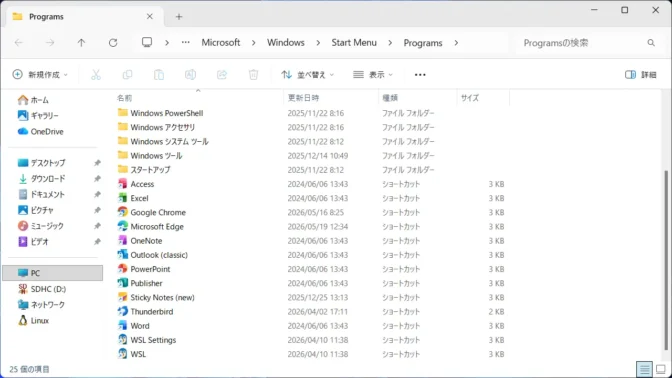This screenshot has height=378, width=672.
Task: Navigate to Microsoft in breadcrumb
Action: point(221,43)
